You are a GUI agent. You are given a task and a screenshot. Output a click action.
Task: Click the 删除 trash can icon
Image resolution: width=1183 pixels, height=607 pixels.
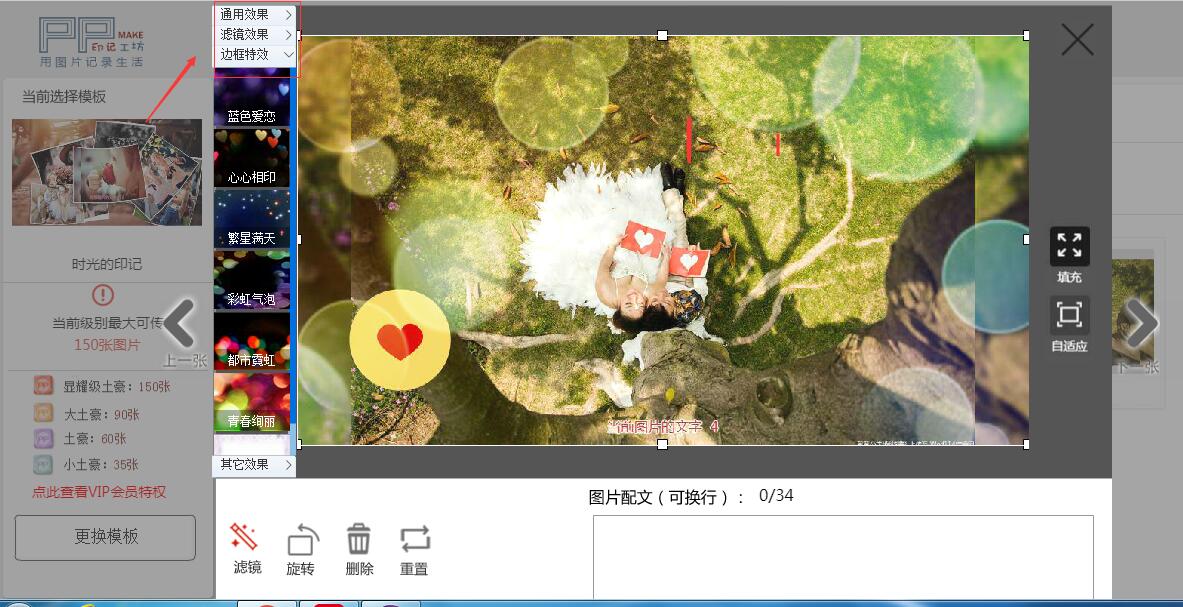coord(359,539)
